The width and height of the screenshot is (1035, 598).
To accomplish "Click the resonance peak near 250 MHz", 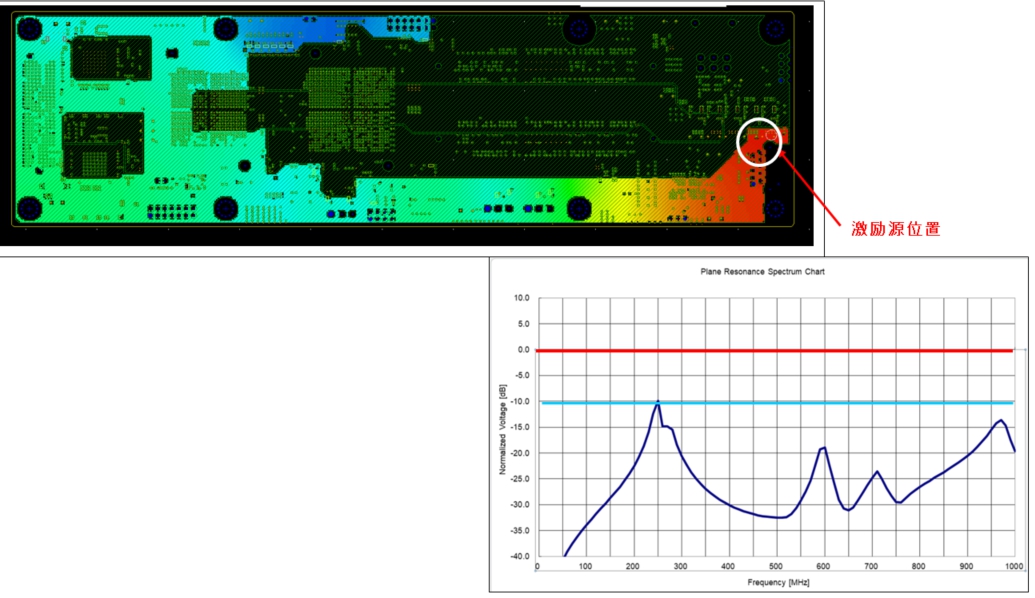I will pyautogui.click(x=657, y=404).
